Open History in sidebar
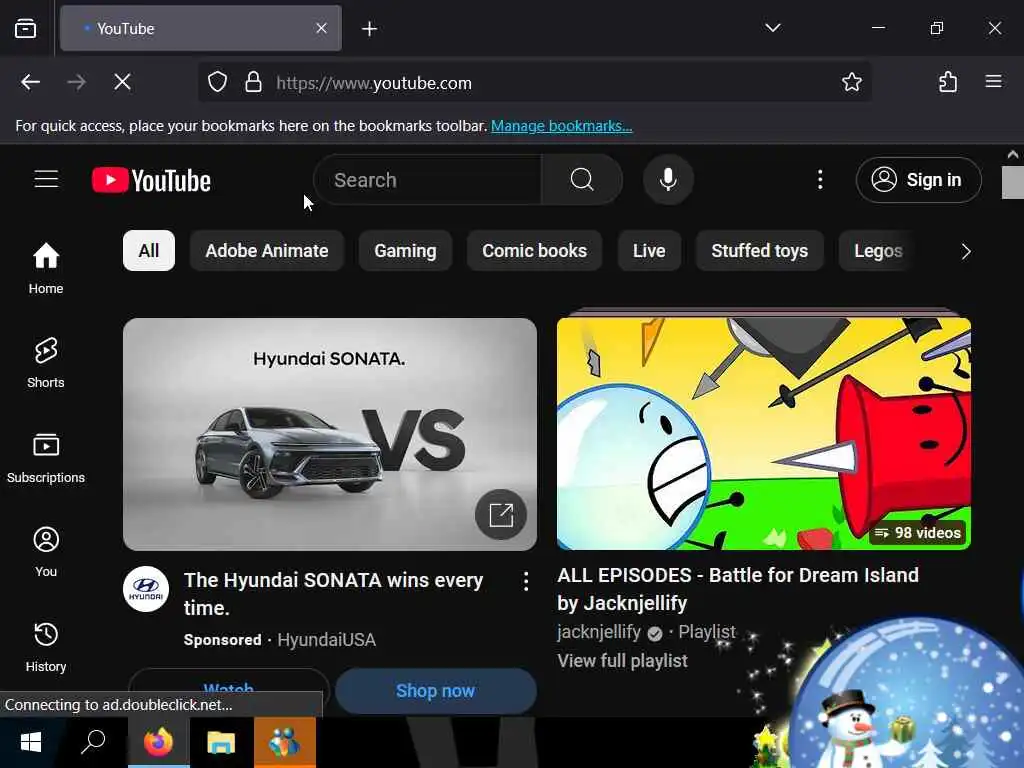The width and height of the screenshot is (1024, 768). click(46, 647)
